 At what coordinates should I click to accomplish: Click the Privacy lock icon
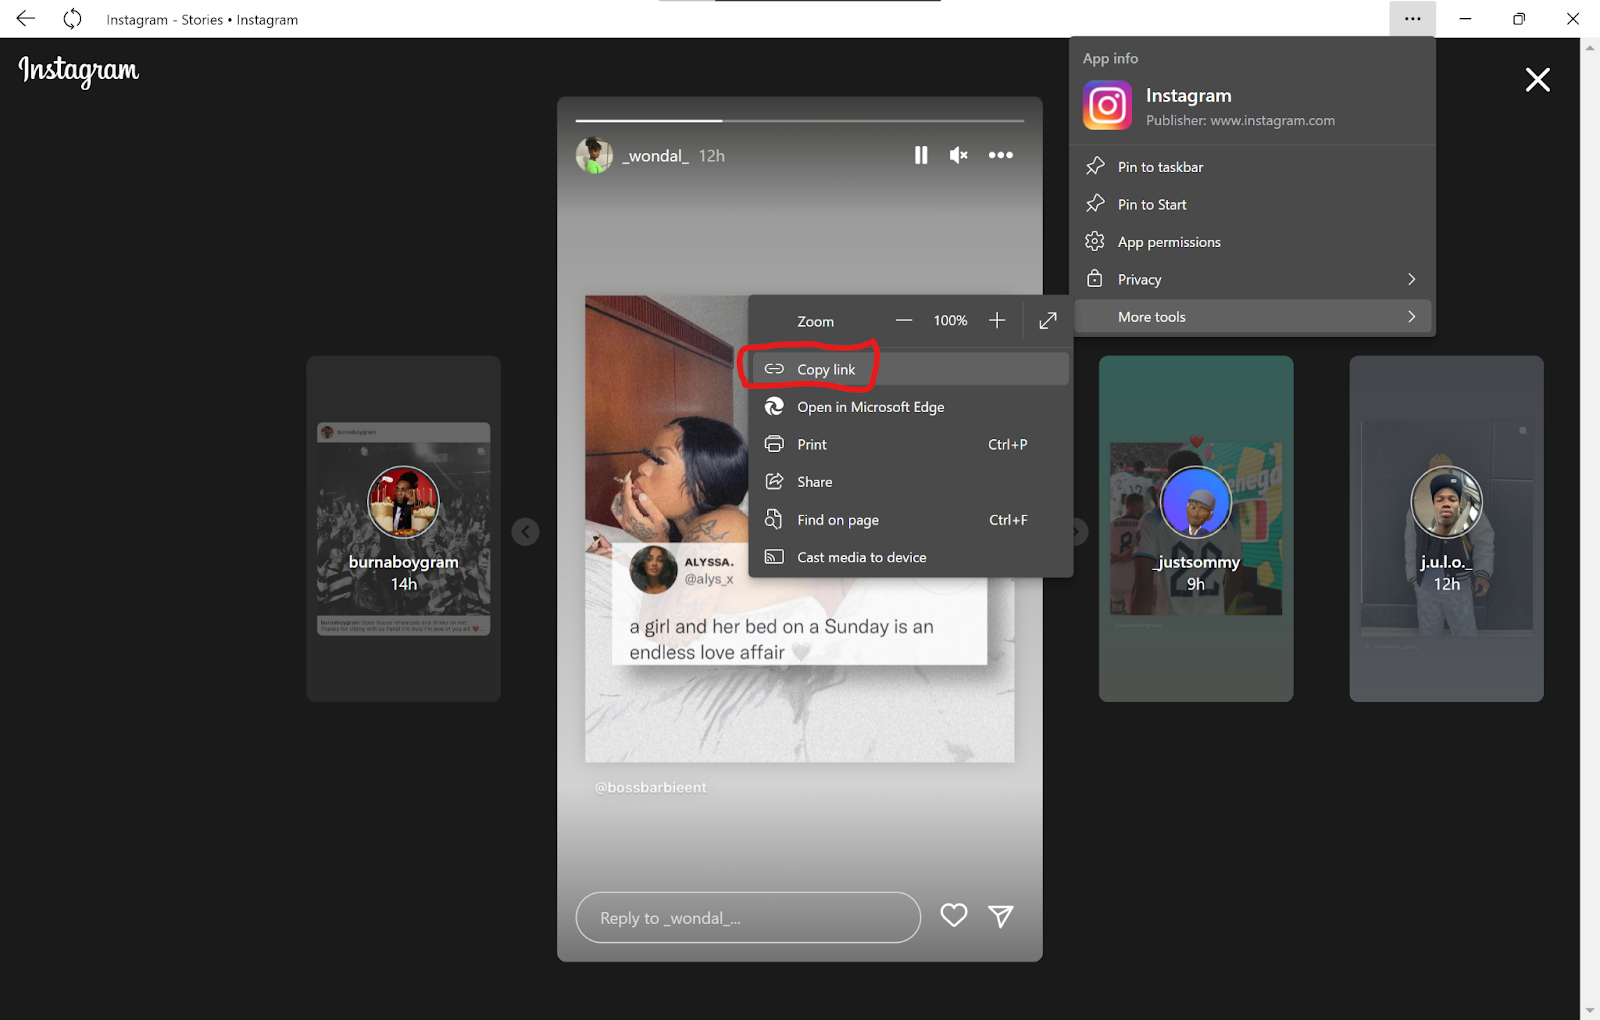pyautogui.click(x=1095, y=278)
